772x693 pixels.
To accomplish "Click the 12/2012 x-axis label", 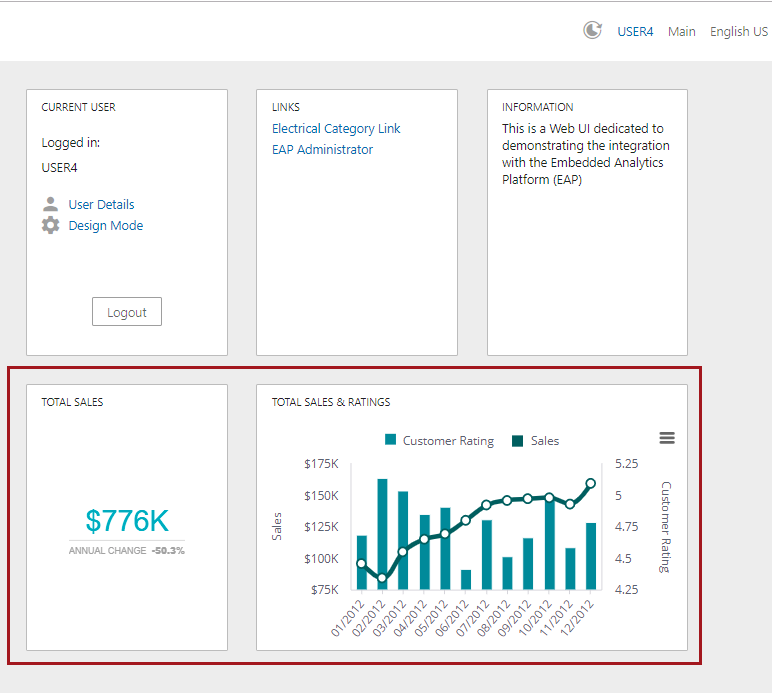I will pos(577,618).
